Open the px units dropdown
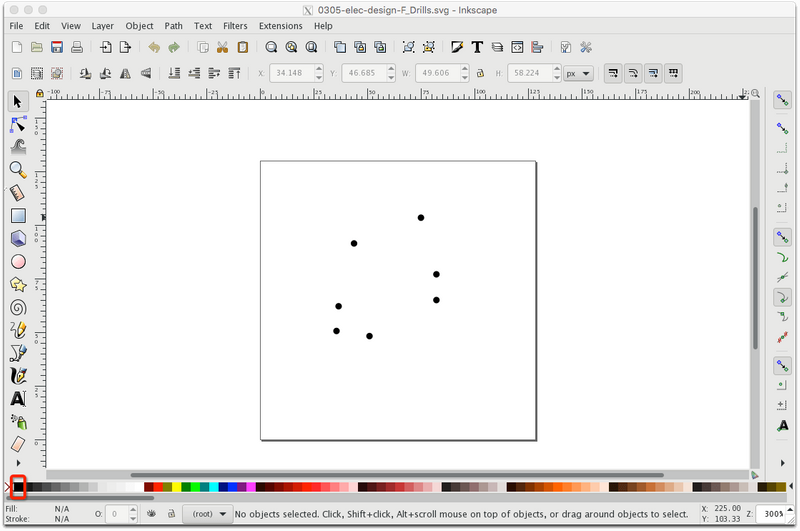 click(578, 73)
